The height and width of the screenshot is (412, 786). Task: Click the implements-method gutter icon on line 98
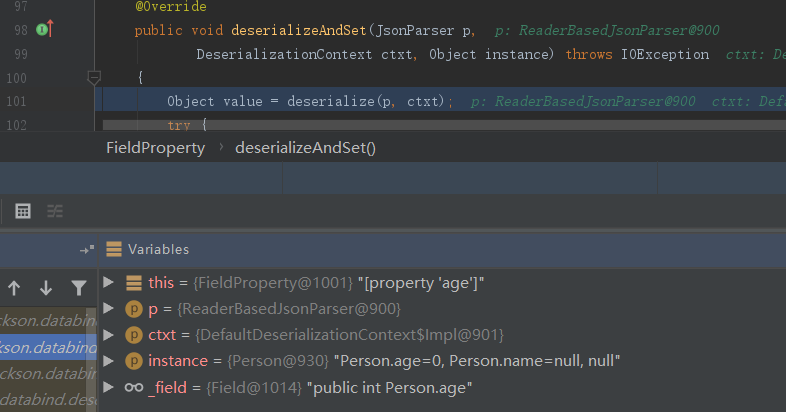44,30
